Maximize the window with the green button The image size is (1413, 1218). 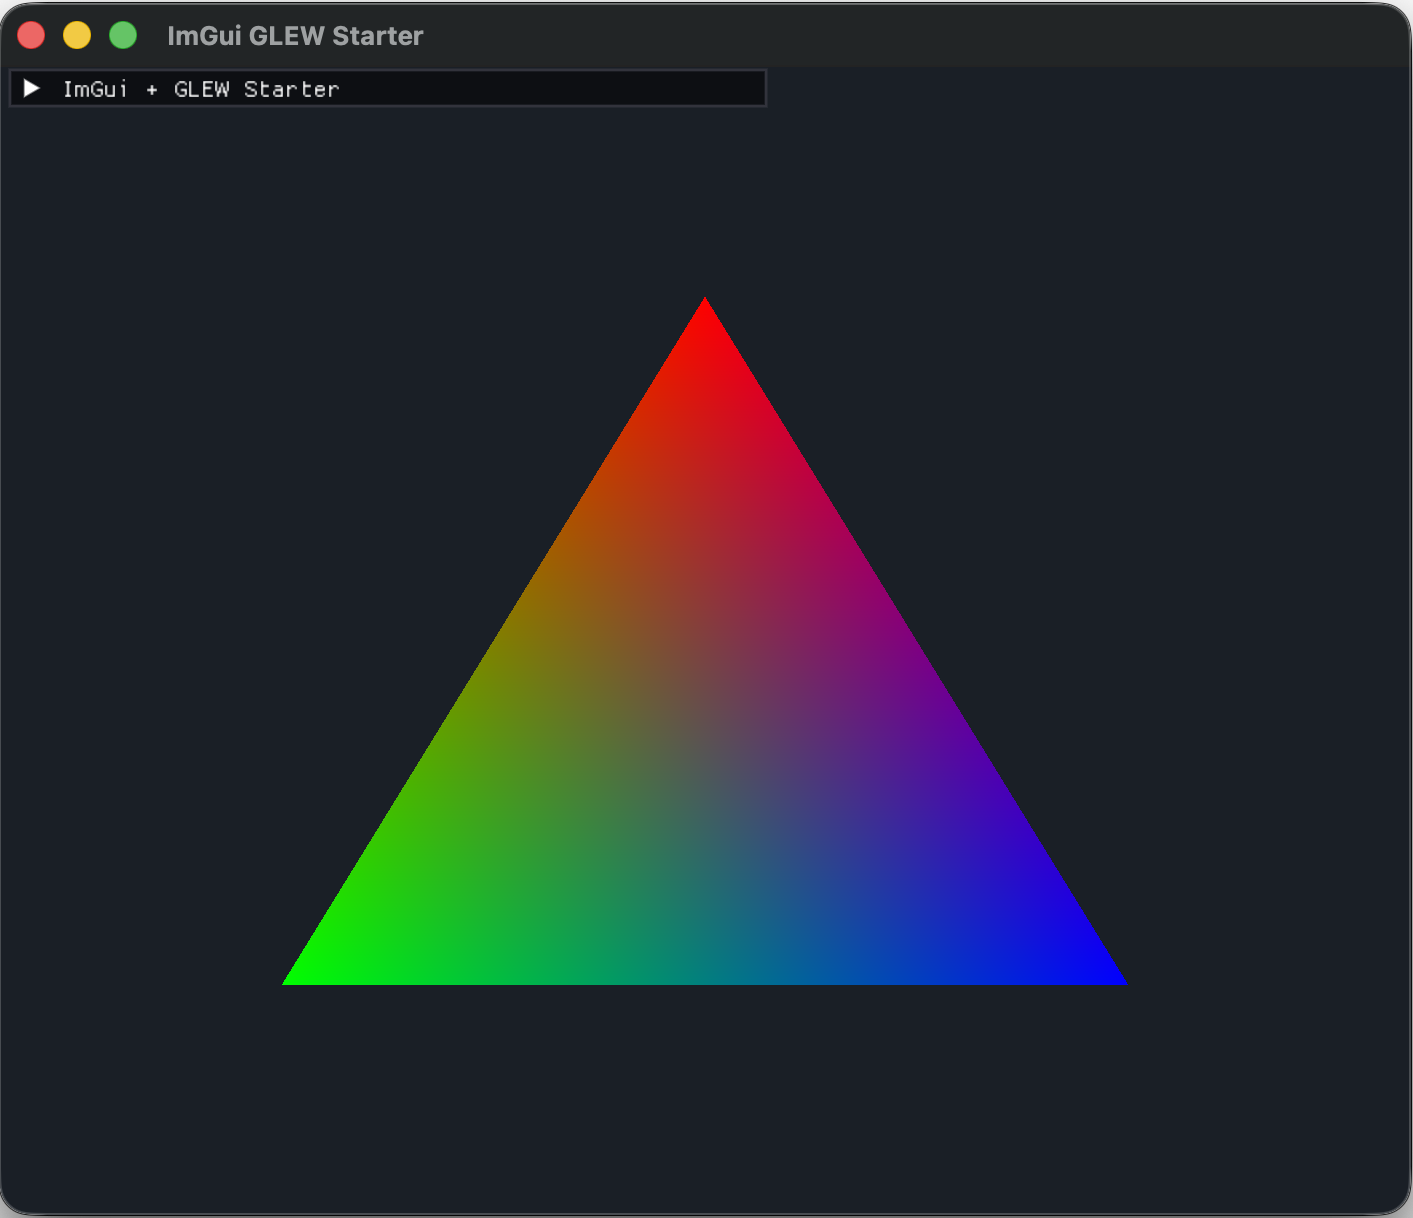[x=123, y=36]
